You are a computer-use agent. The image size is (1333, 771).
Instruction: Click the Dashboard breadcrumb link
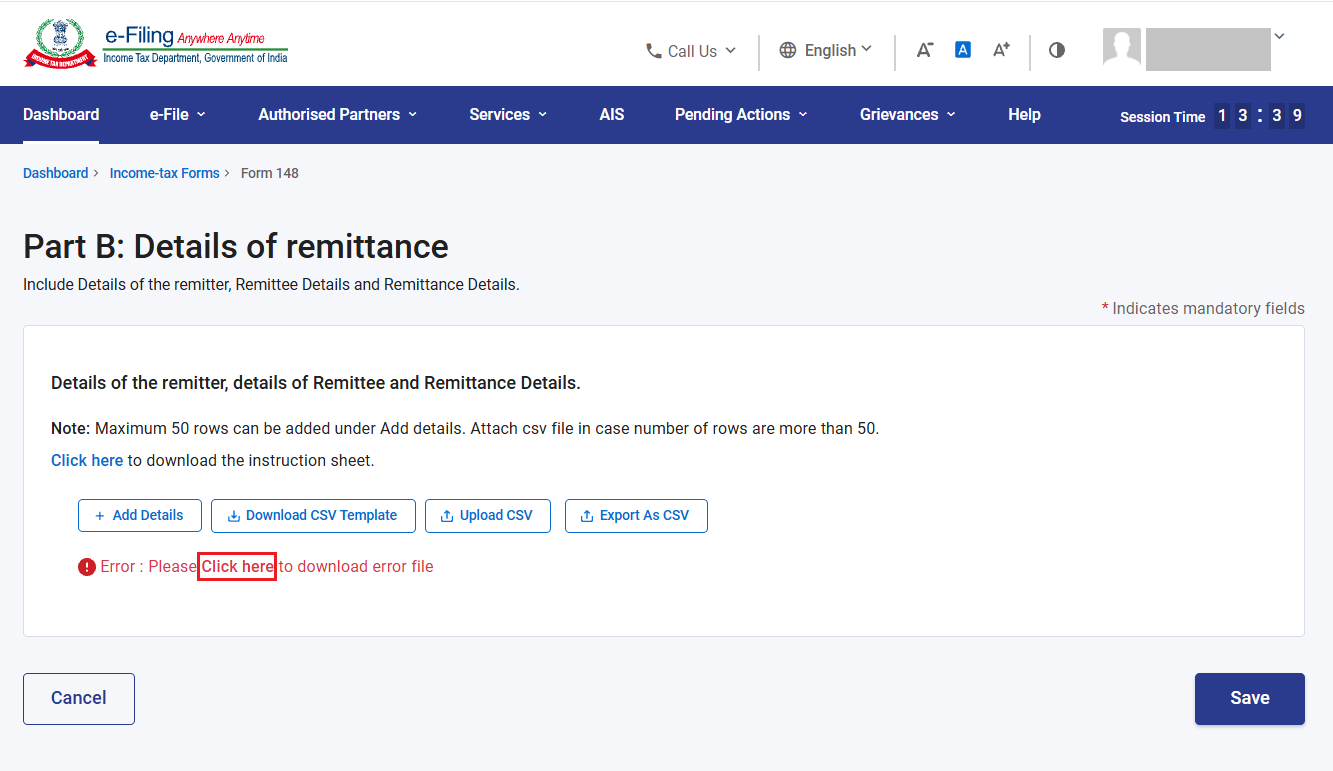[x=56, y=173]
